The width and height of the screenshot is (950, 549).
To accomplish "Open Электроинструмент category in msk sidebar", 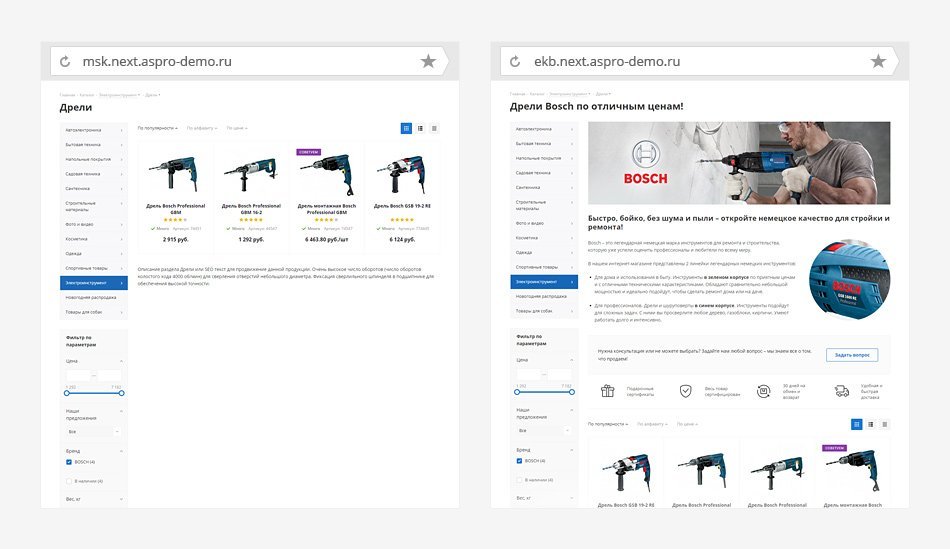I will [94, 283].
